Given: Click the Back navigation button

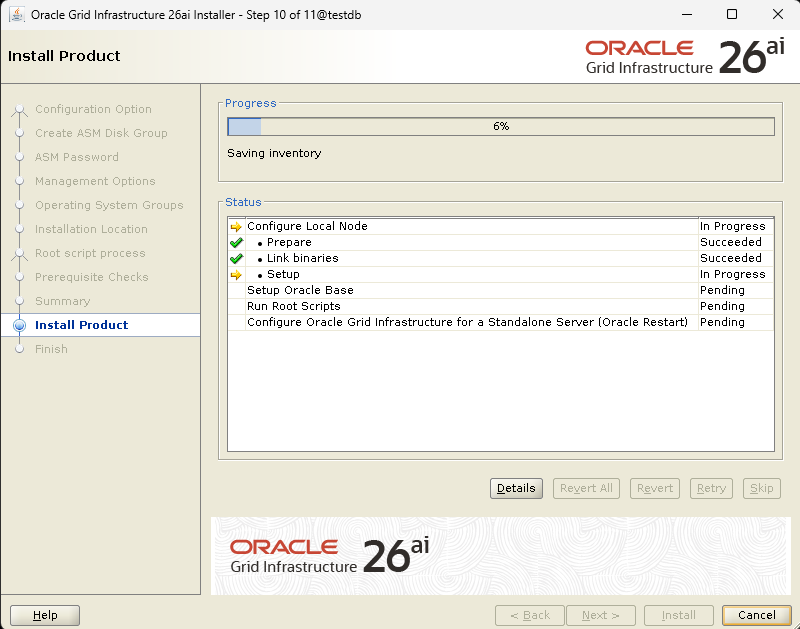Looking at the screenshot, I should click(x=530, y=615).
